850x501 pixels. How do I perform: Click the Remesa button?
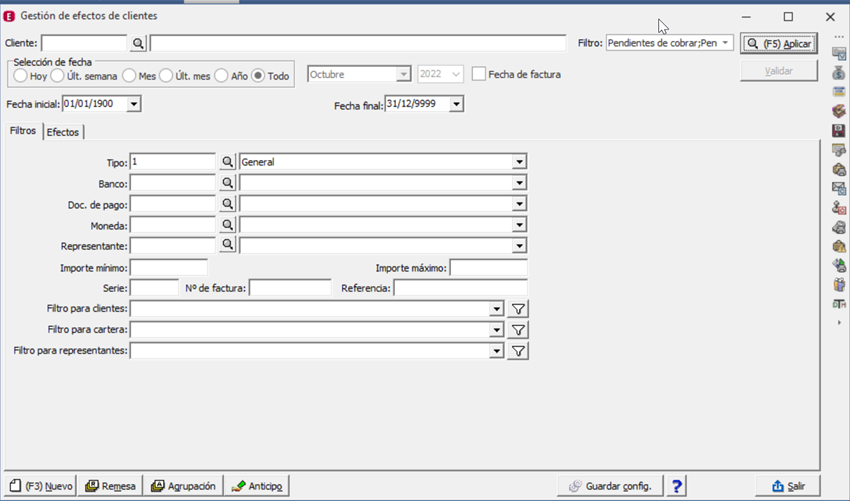point(110,486)
